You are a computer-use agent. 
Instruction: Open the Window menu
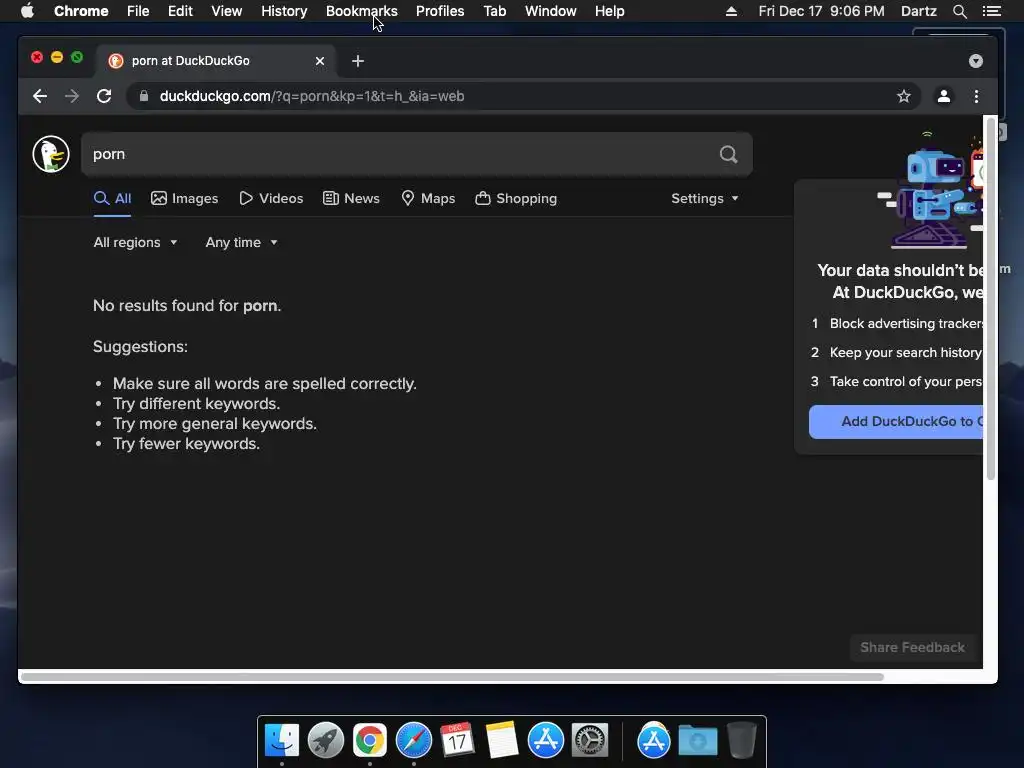pyautogui.click(x=551, y=11)
